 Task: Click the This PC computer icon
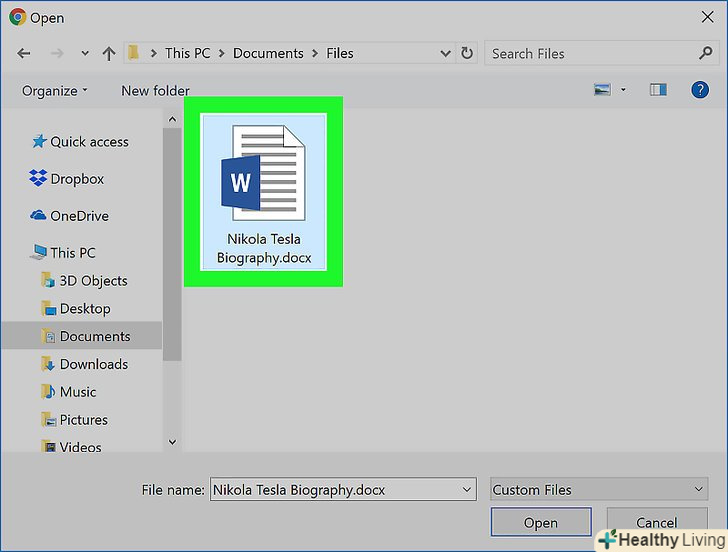[39, 252]
